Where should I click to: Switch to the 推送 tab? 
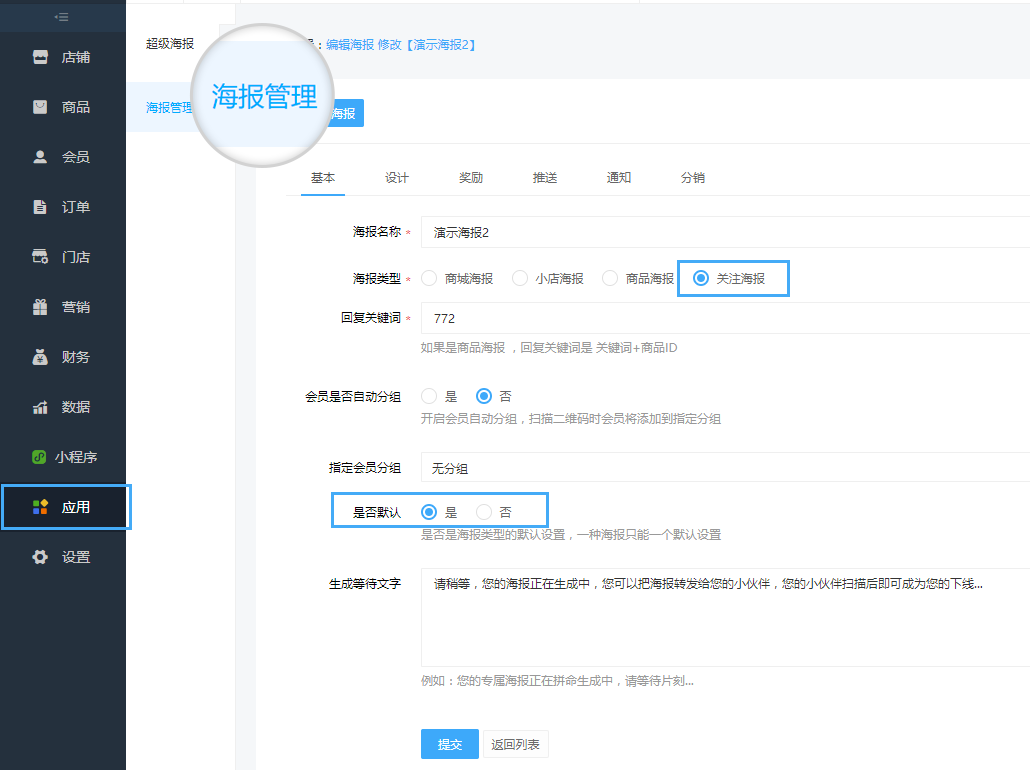click(x=545, y=177)
